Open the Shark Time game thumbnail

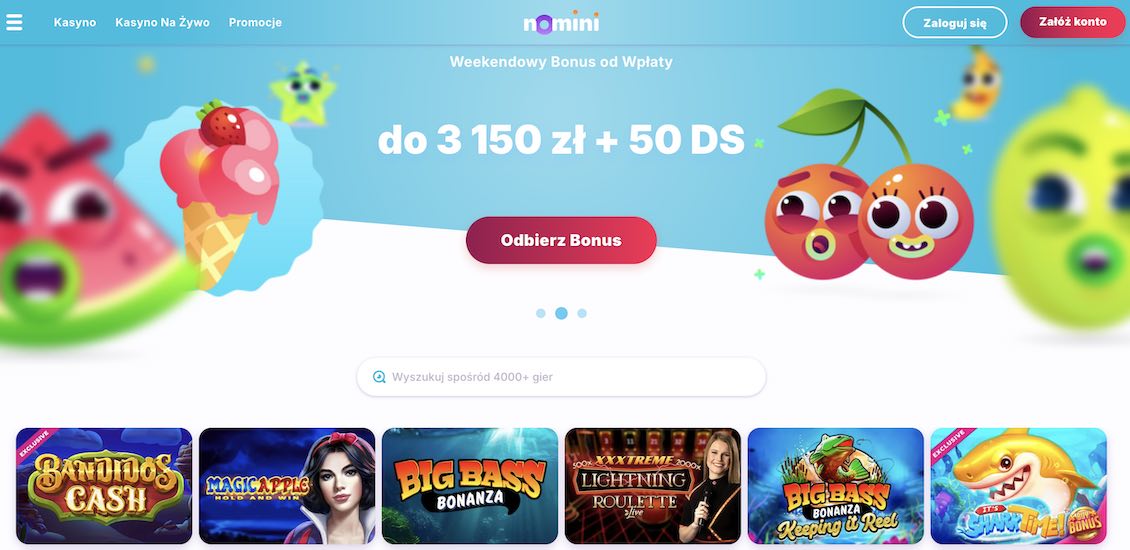[x=1019, y=486]
